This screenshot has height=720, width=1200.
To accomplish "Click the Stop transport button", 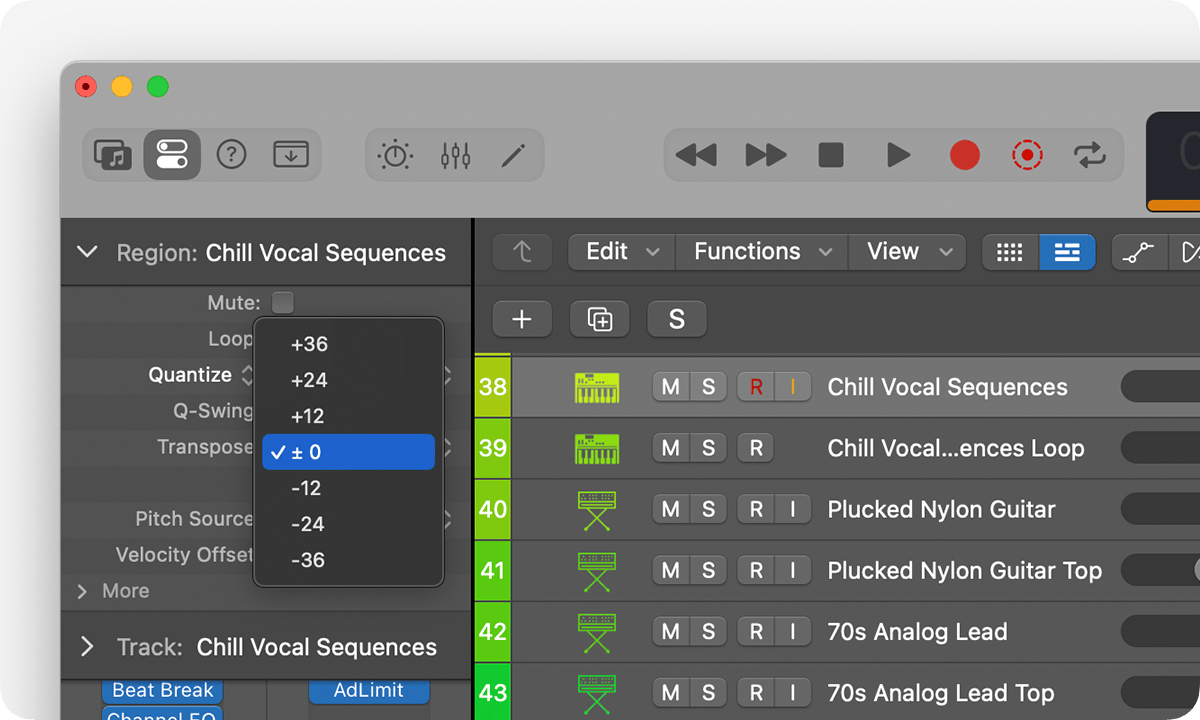I will tap(831, 155).
